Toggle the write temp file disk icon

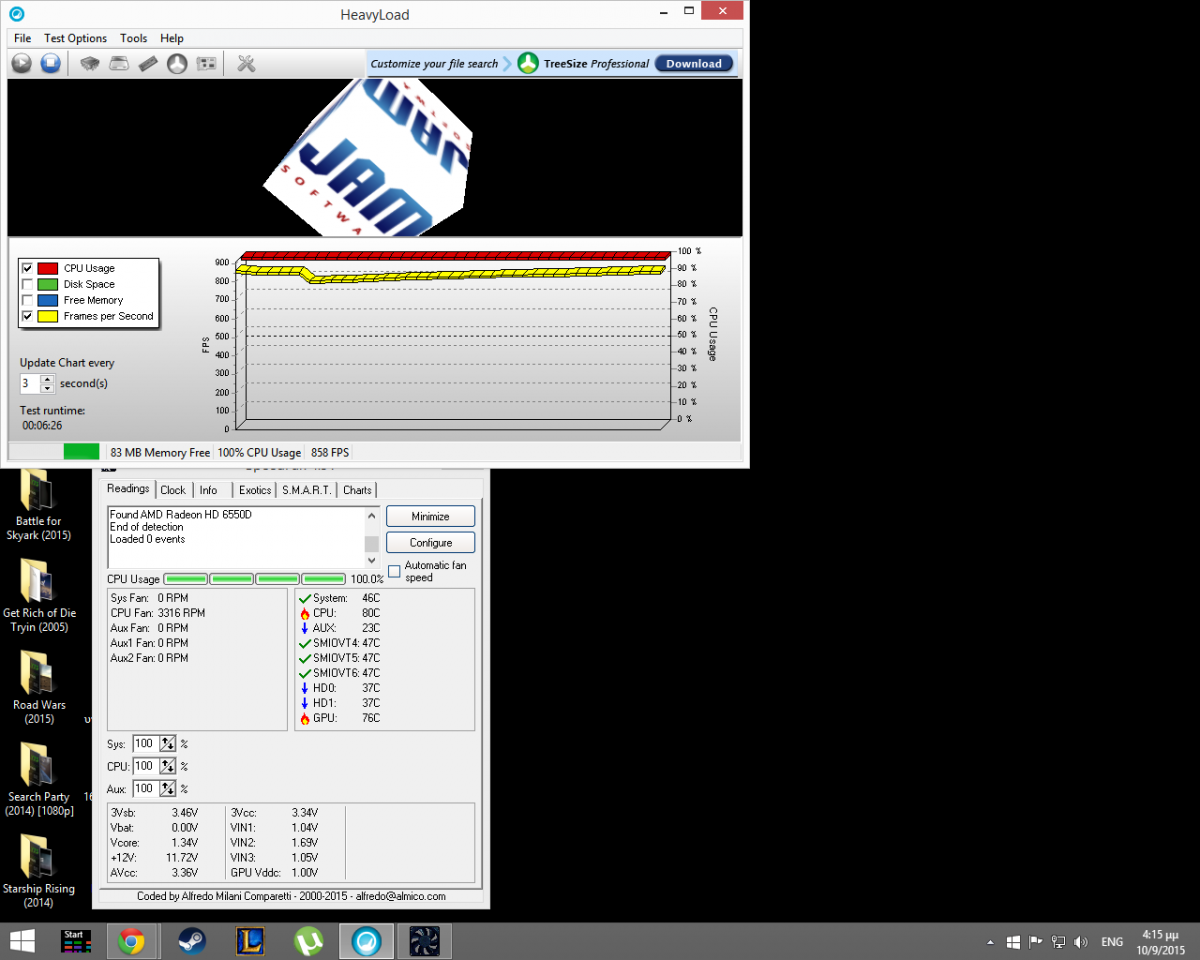tap(118, 64)
